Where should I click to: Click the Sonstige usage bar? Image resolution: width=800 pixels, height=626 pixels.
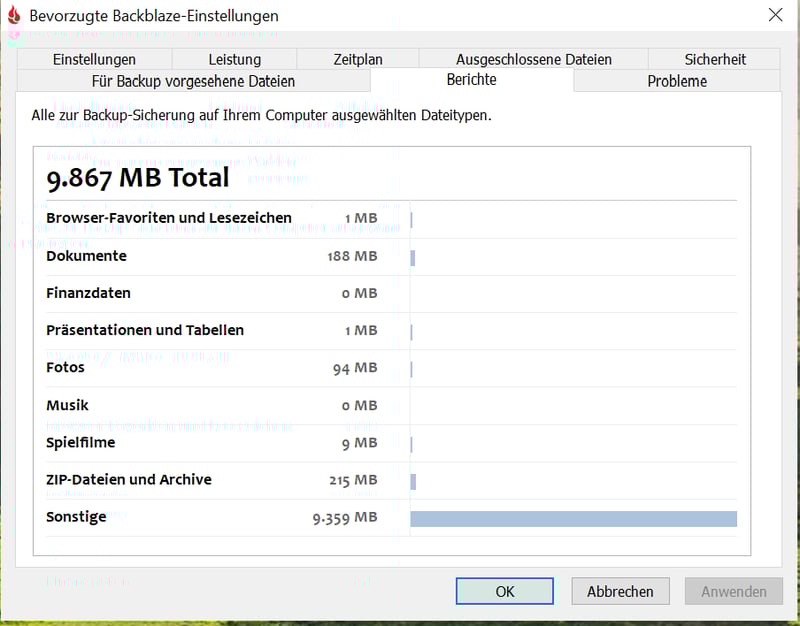[573, 518]
